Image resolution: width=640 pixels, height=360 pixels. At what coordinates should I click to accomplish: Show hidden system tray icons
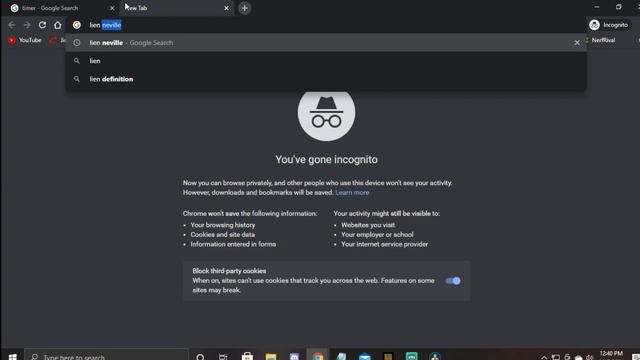tap(544, 357)
